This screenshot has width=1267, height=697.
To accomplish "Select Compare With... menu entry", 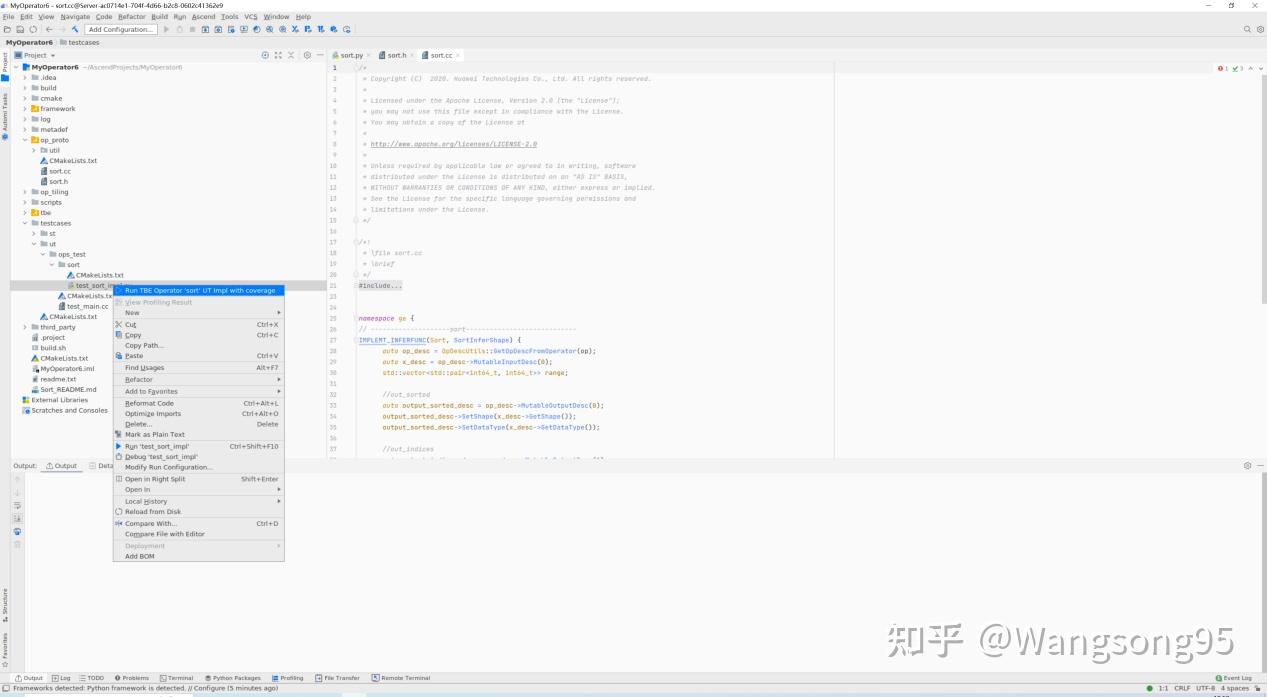I will [199, 523].
